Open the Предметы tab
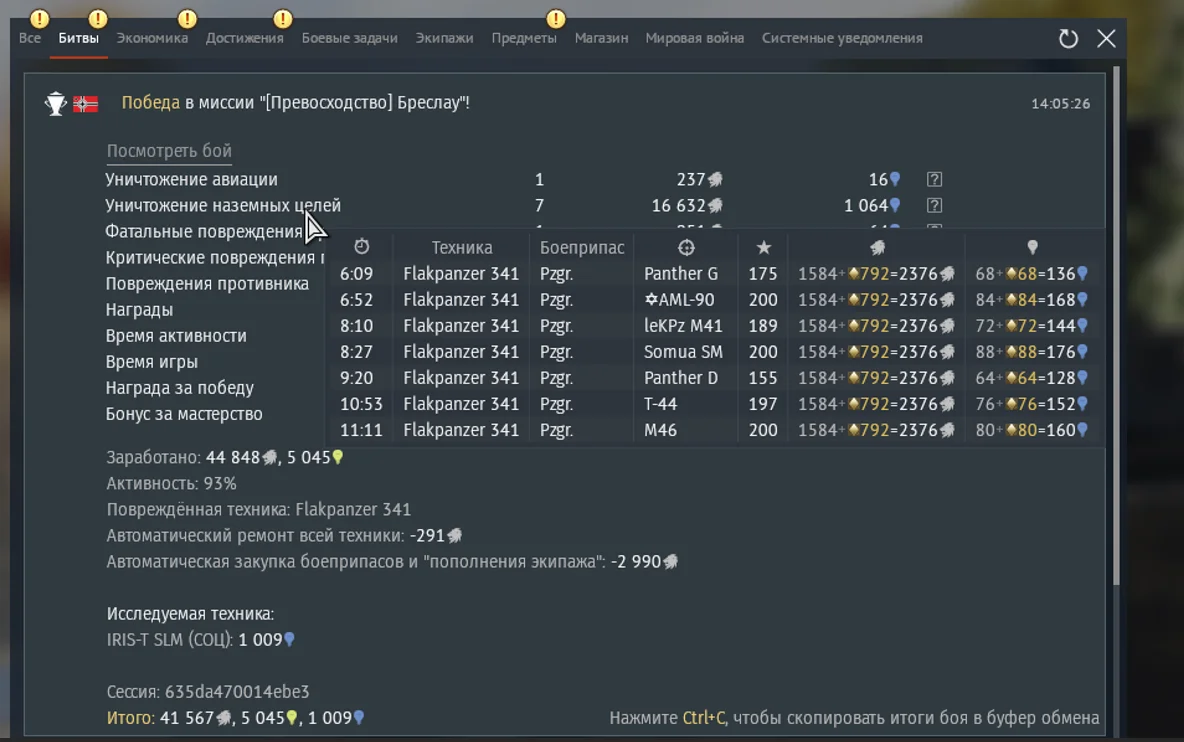 pyautogui.click(x=524, y=38)
